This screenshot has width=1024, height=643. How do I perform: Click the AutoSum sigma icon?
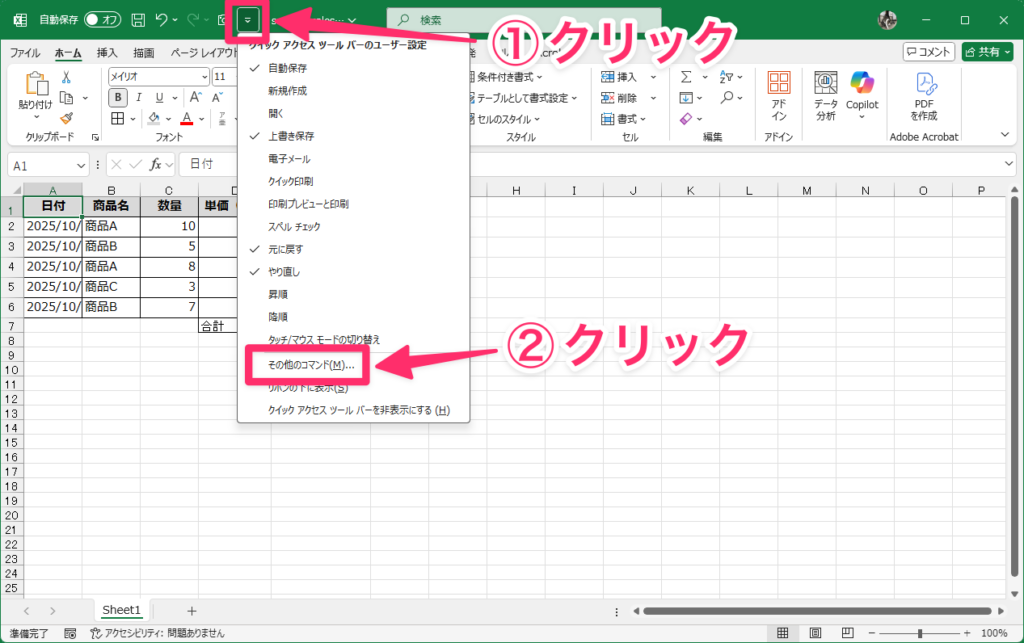686,77
